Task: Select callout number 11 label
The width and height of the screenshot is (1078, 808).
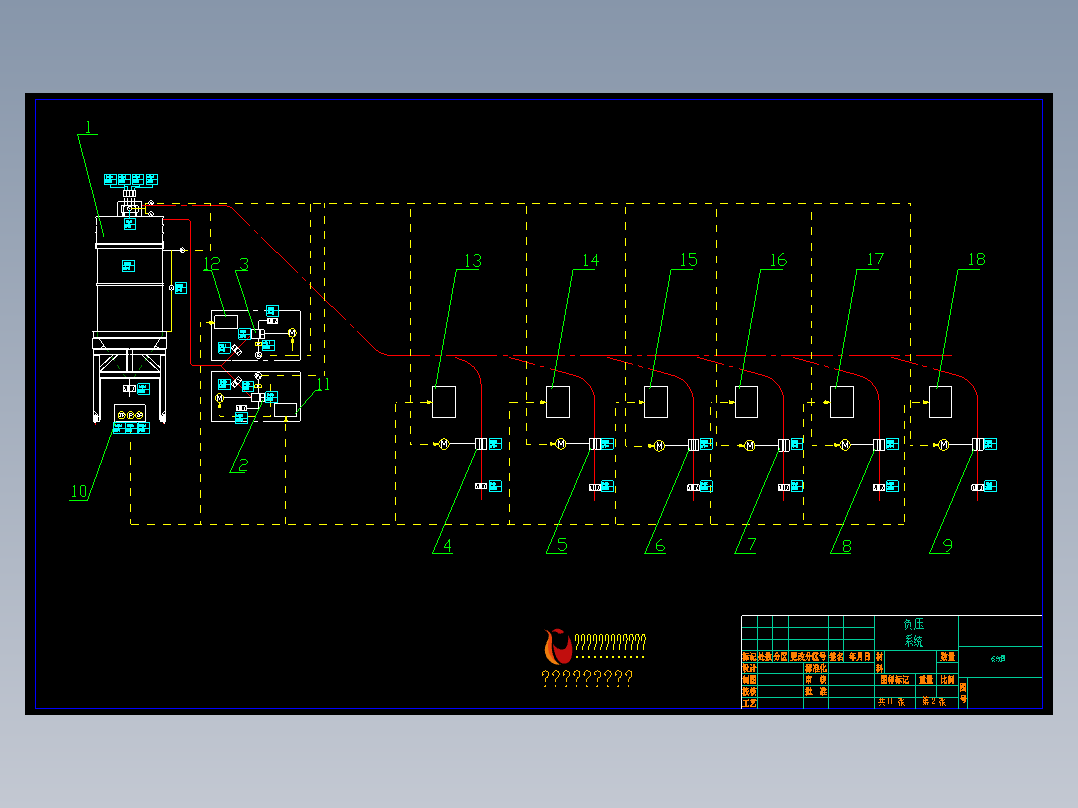Action: click(322, 384)
